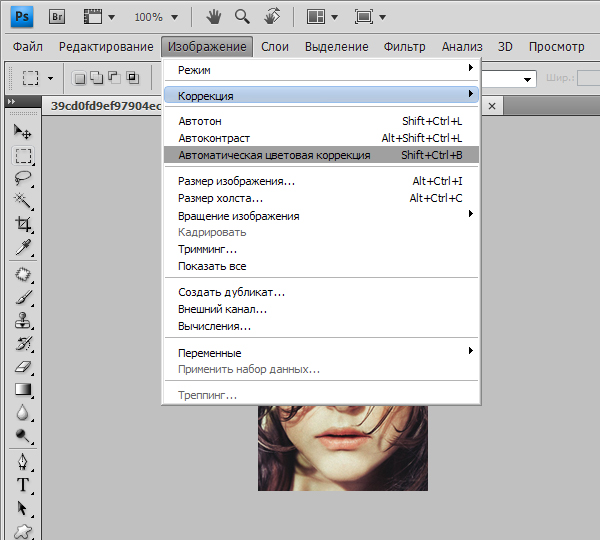Select the Brush tool
Screen dimensions: 600x540
coord(23,297)
